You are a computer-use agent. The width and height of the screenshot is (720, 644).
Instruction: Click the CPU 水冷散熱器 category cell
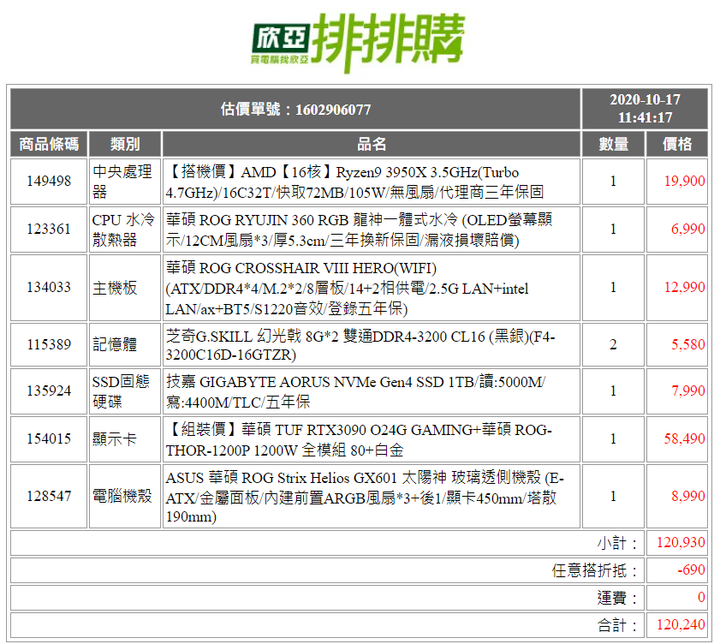pos(125,229)
